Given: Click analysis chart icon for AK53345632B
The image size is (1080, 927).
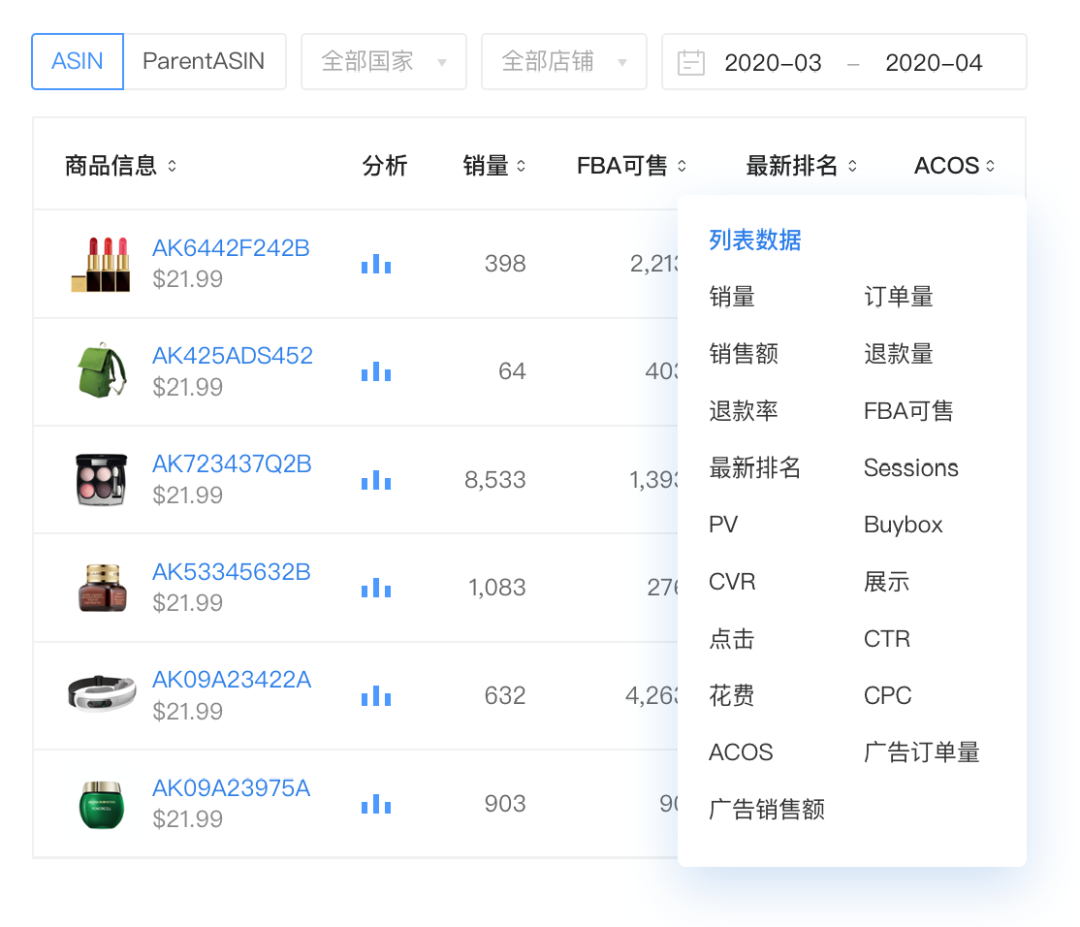Looking at the screenshot, I should [375, 587].
